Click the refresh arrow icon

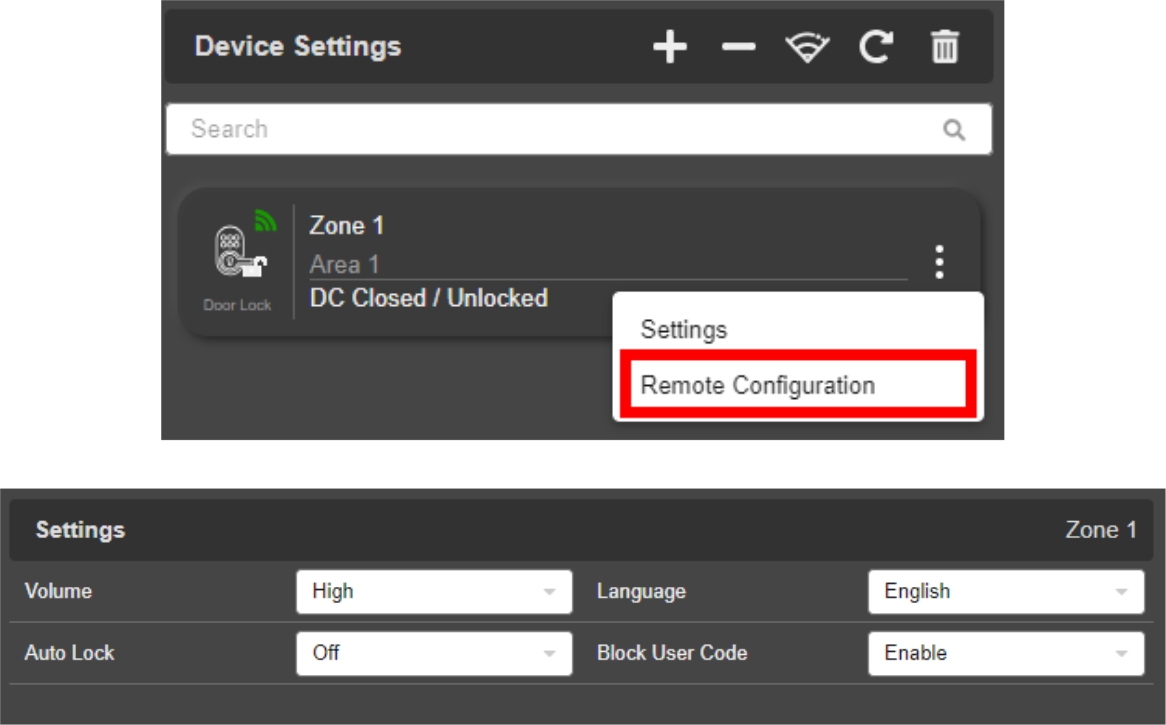point(876,47)
